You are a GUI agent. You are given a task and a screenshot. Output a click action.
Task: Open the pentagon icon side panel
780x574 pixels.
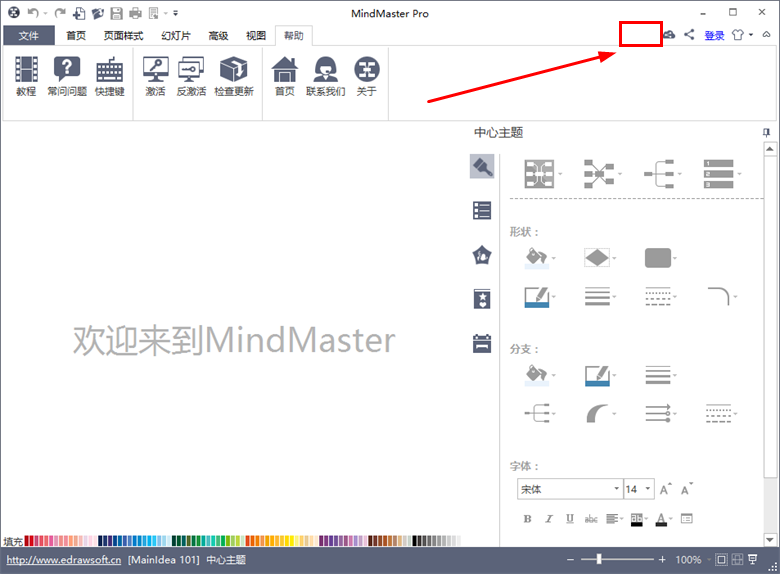[x=482, y=255]
